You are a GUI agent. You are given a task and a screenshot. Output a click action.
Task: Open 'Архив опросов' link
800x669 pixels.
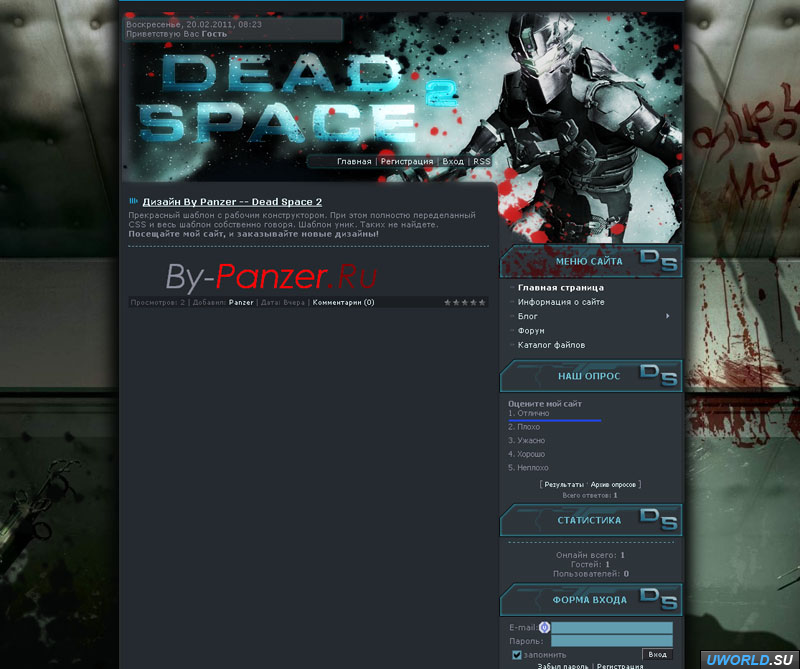point(613,484)
